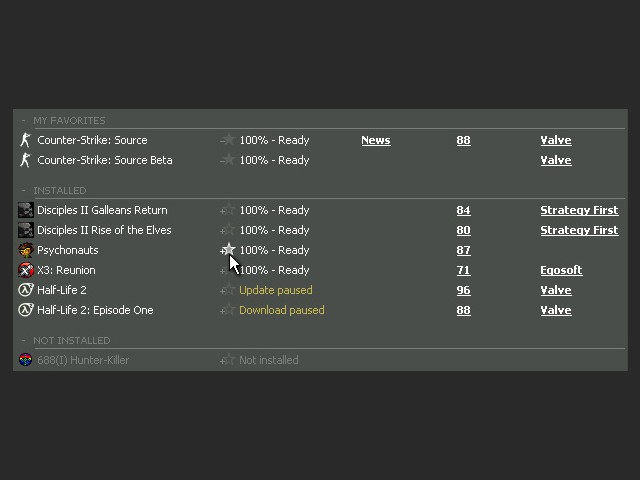Click the Half-Life 2: Episode One icon
Viewport: 640px width, 480px height.
click(x=26, y=310)
